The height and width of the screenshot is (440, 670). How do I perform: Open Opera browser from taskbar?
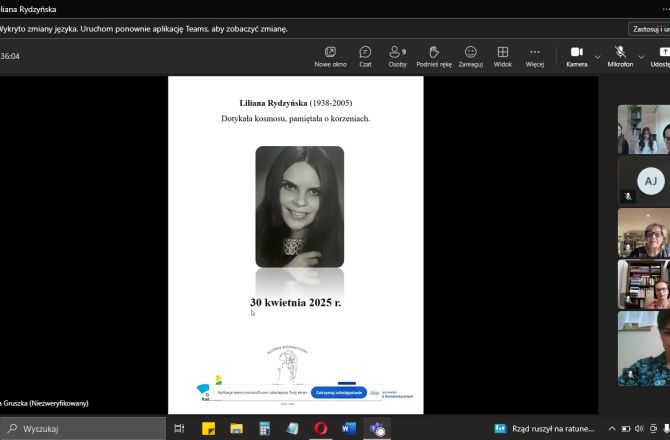[x=321, y=428]
